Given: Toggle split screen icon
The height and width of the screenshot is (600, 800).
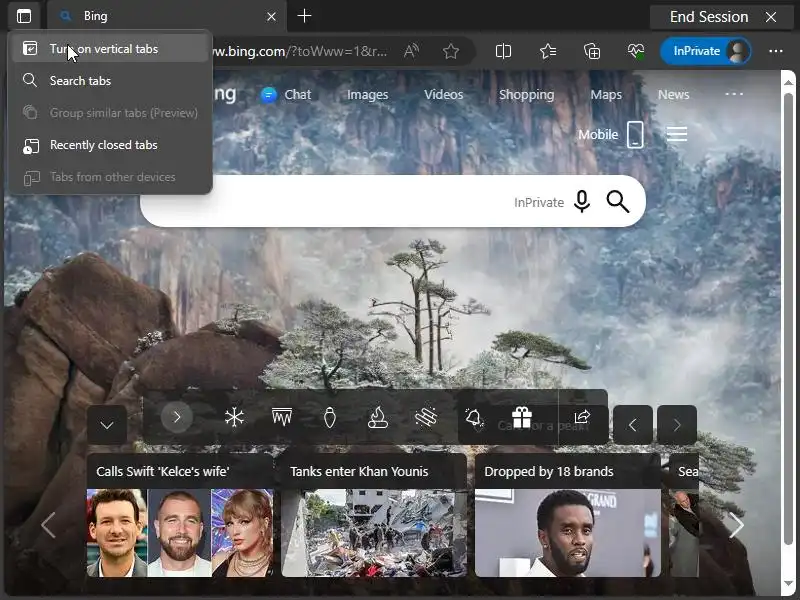Looking at the screenshot, I should tap(503, 51).
